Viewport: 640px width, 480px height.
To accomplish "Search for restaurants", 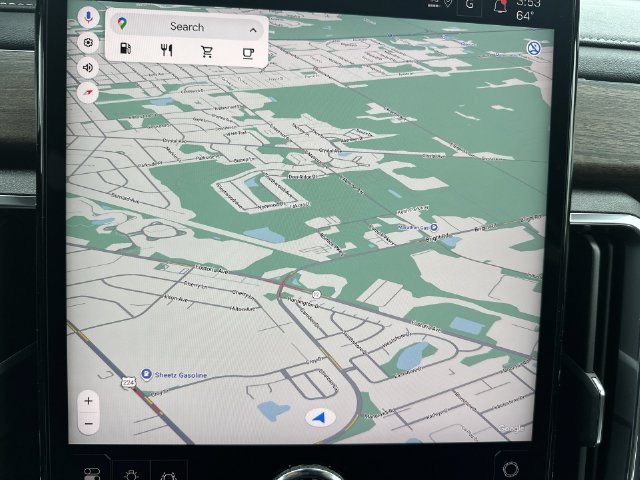I will pos(166,50).
